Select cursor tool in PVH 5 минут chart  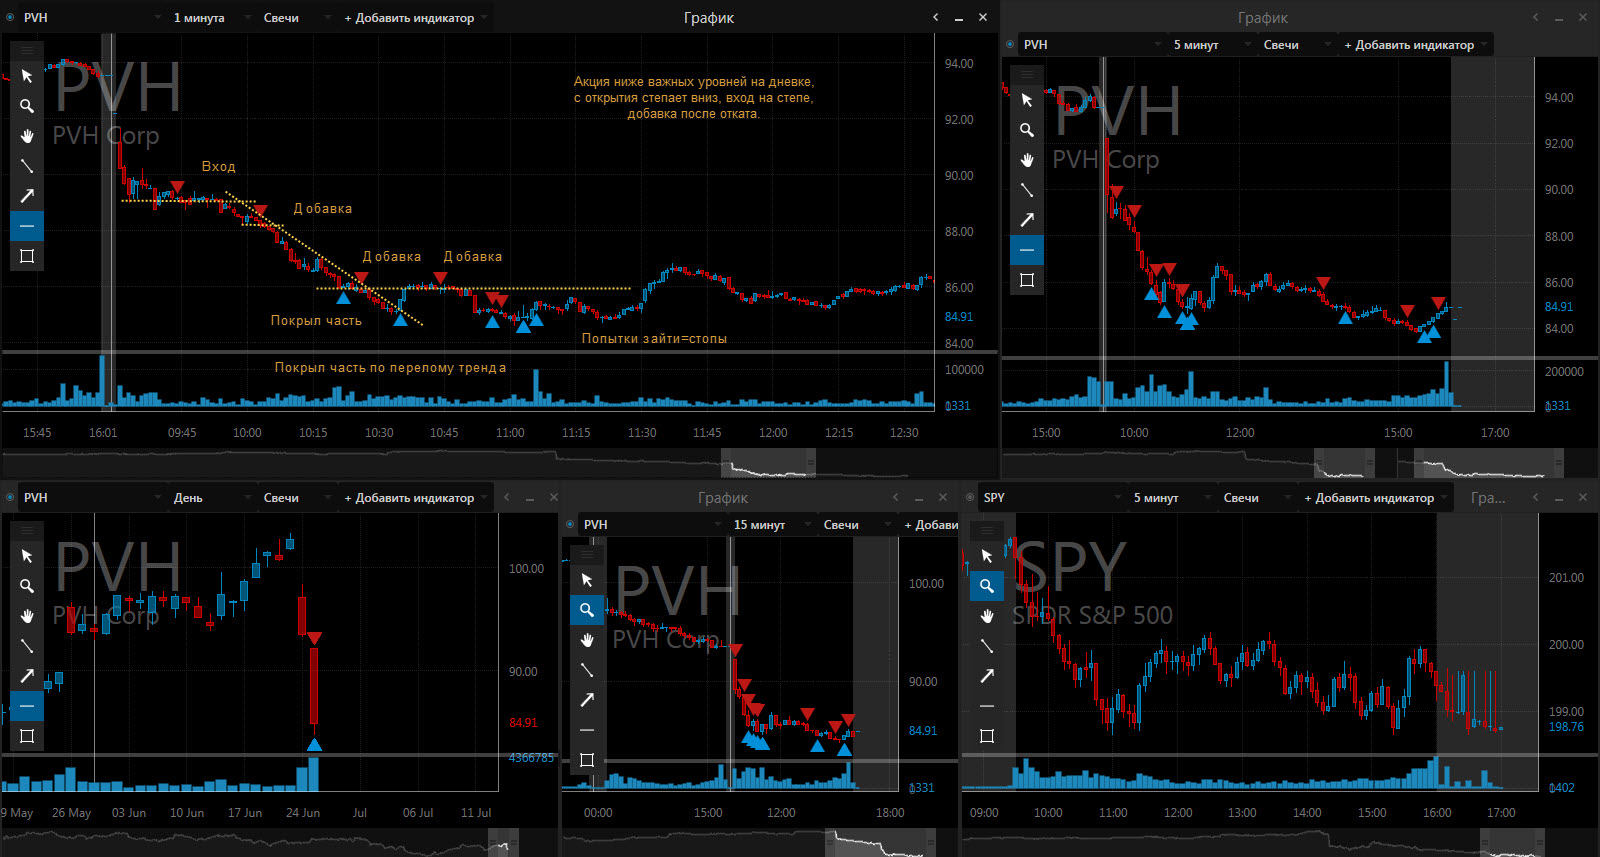(1027, 100)
